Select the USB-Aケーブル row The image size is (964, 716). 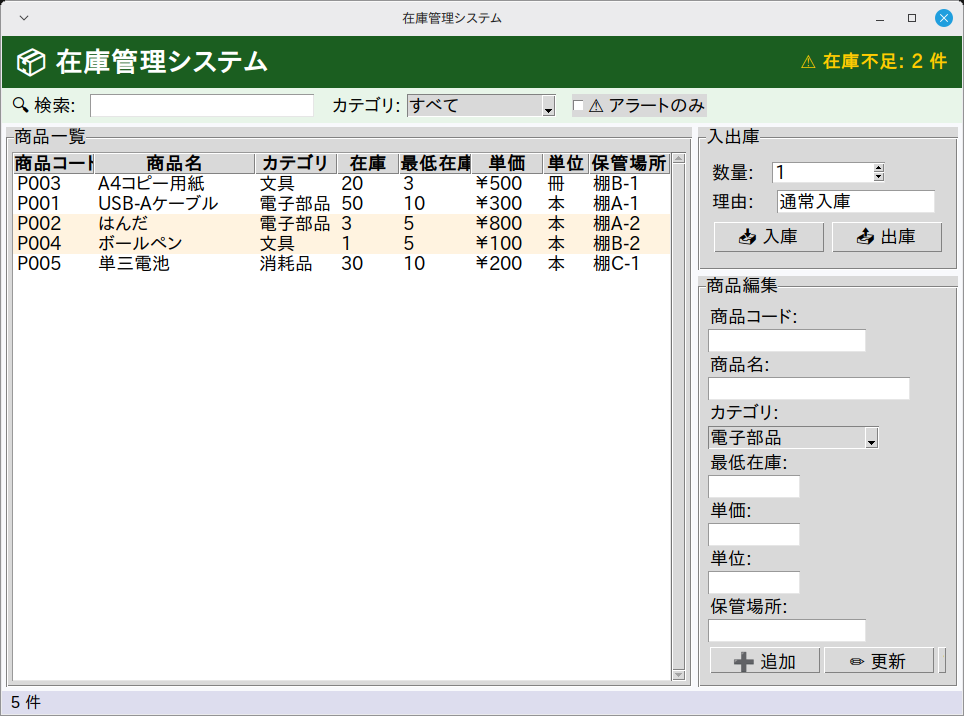342,203
